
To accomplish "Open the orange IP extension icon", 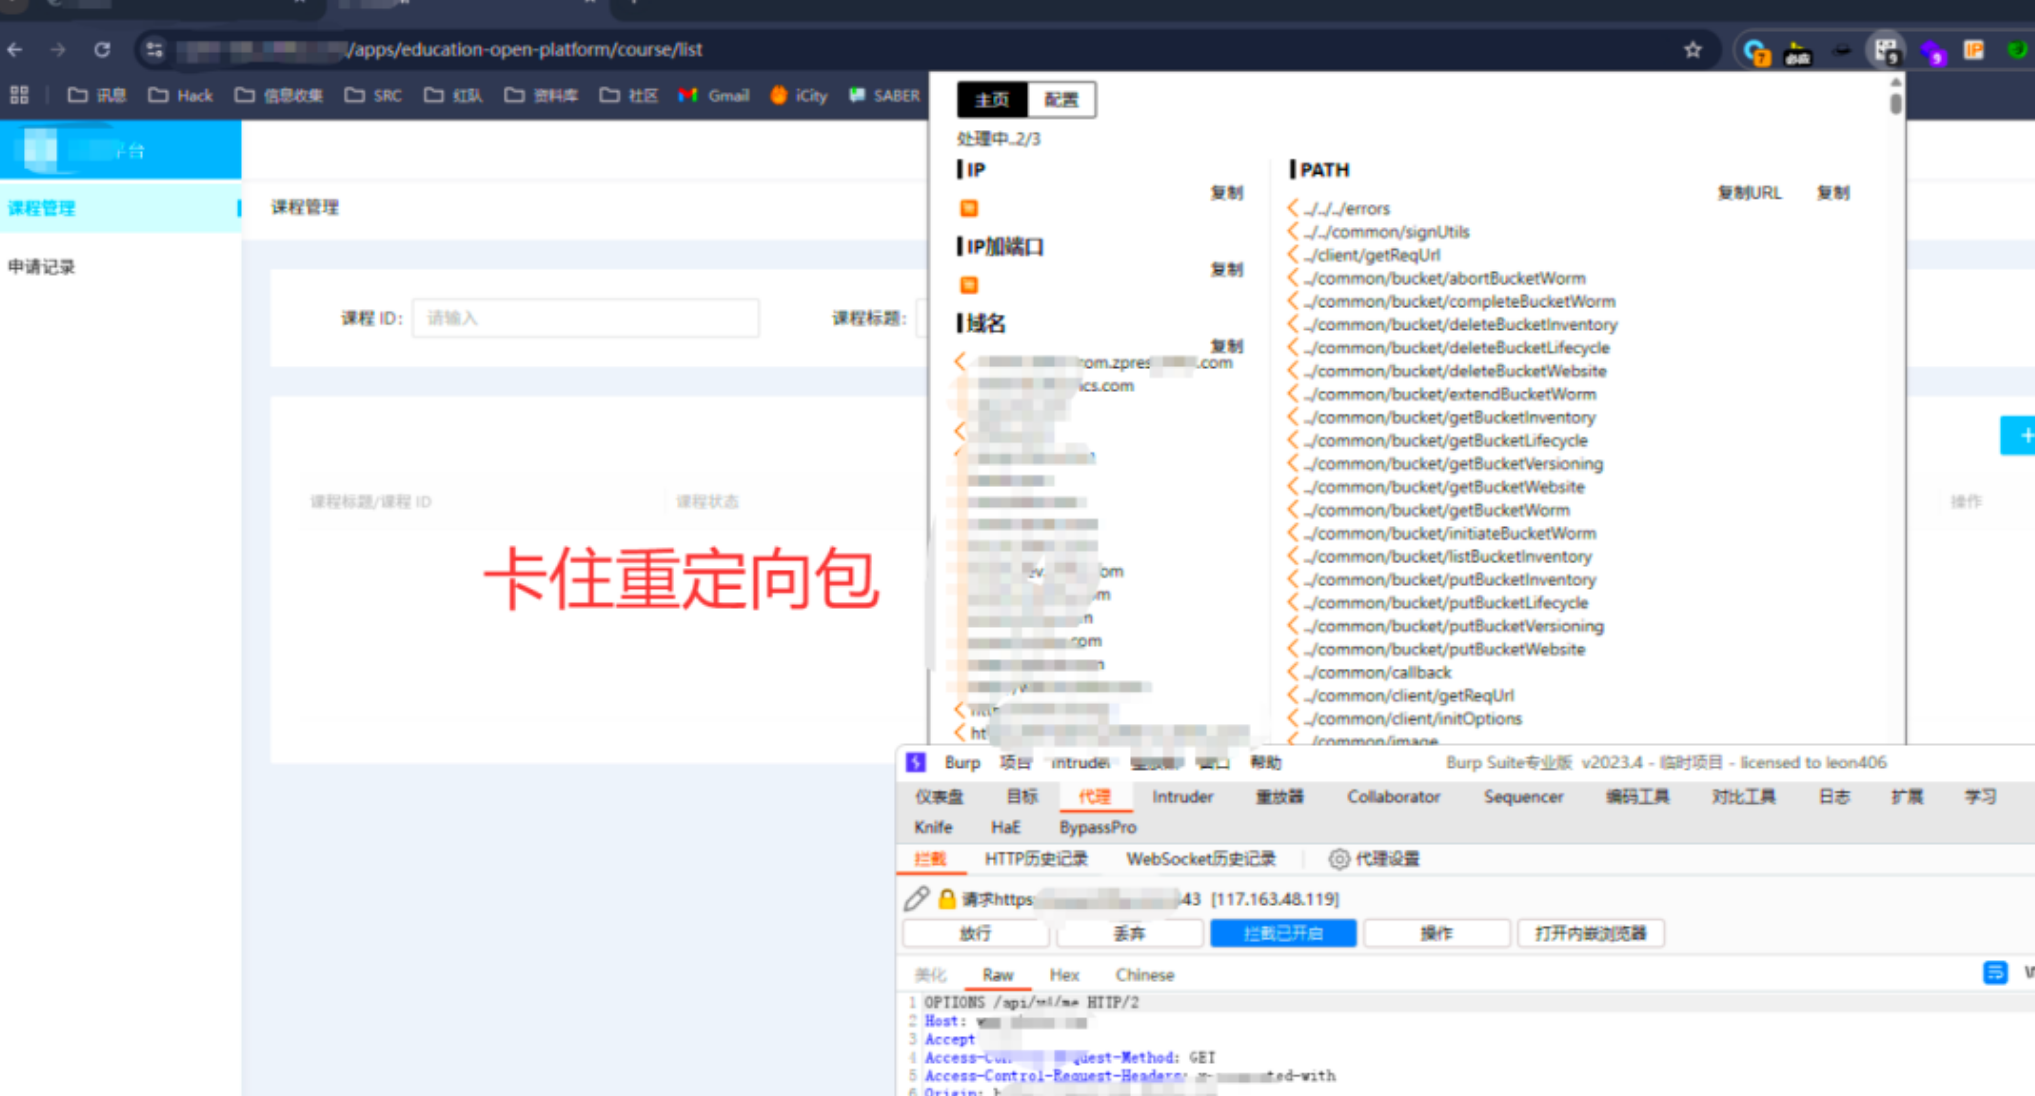I will coord(1974,50).
